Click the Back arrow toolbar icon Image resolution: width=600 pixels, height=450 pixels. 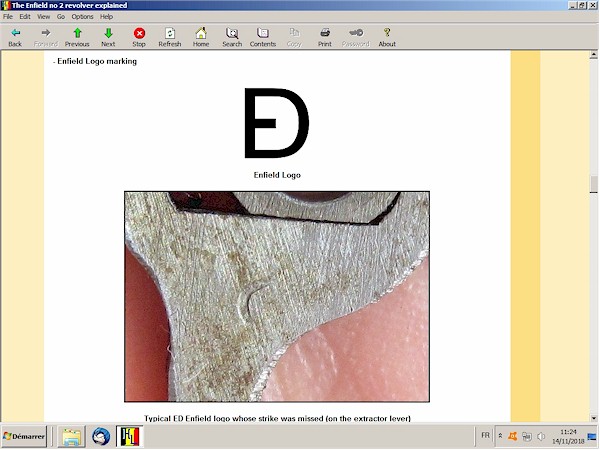(15, 33)
